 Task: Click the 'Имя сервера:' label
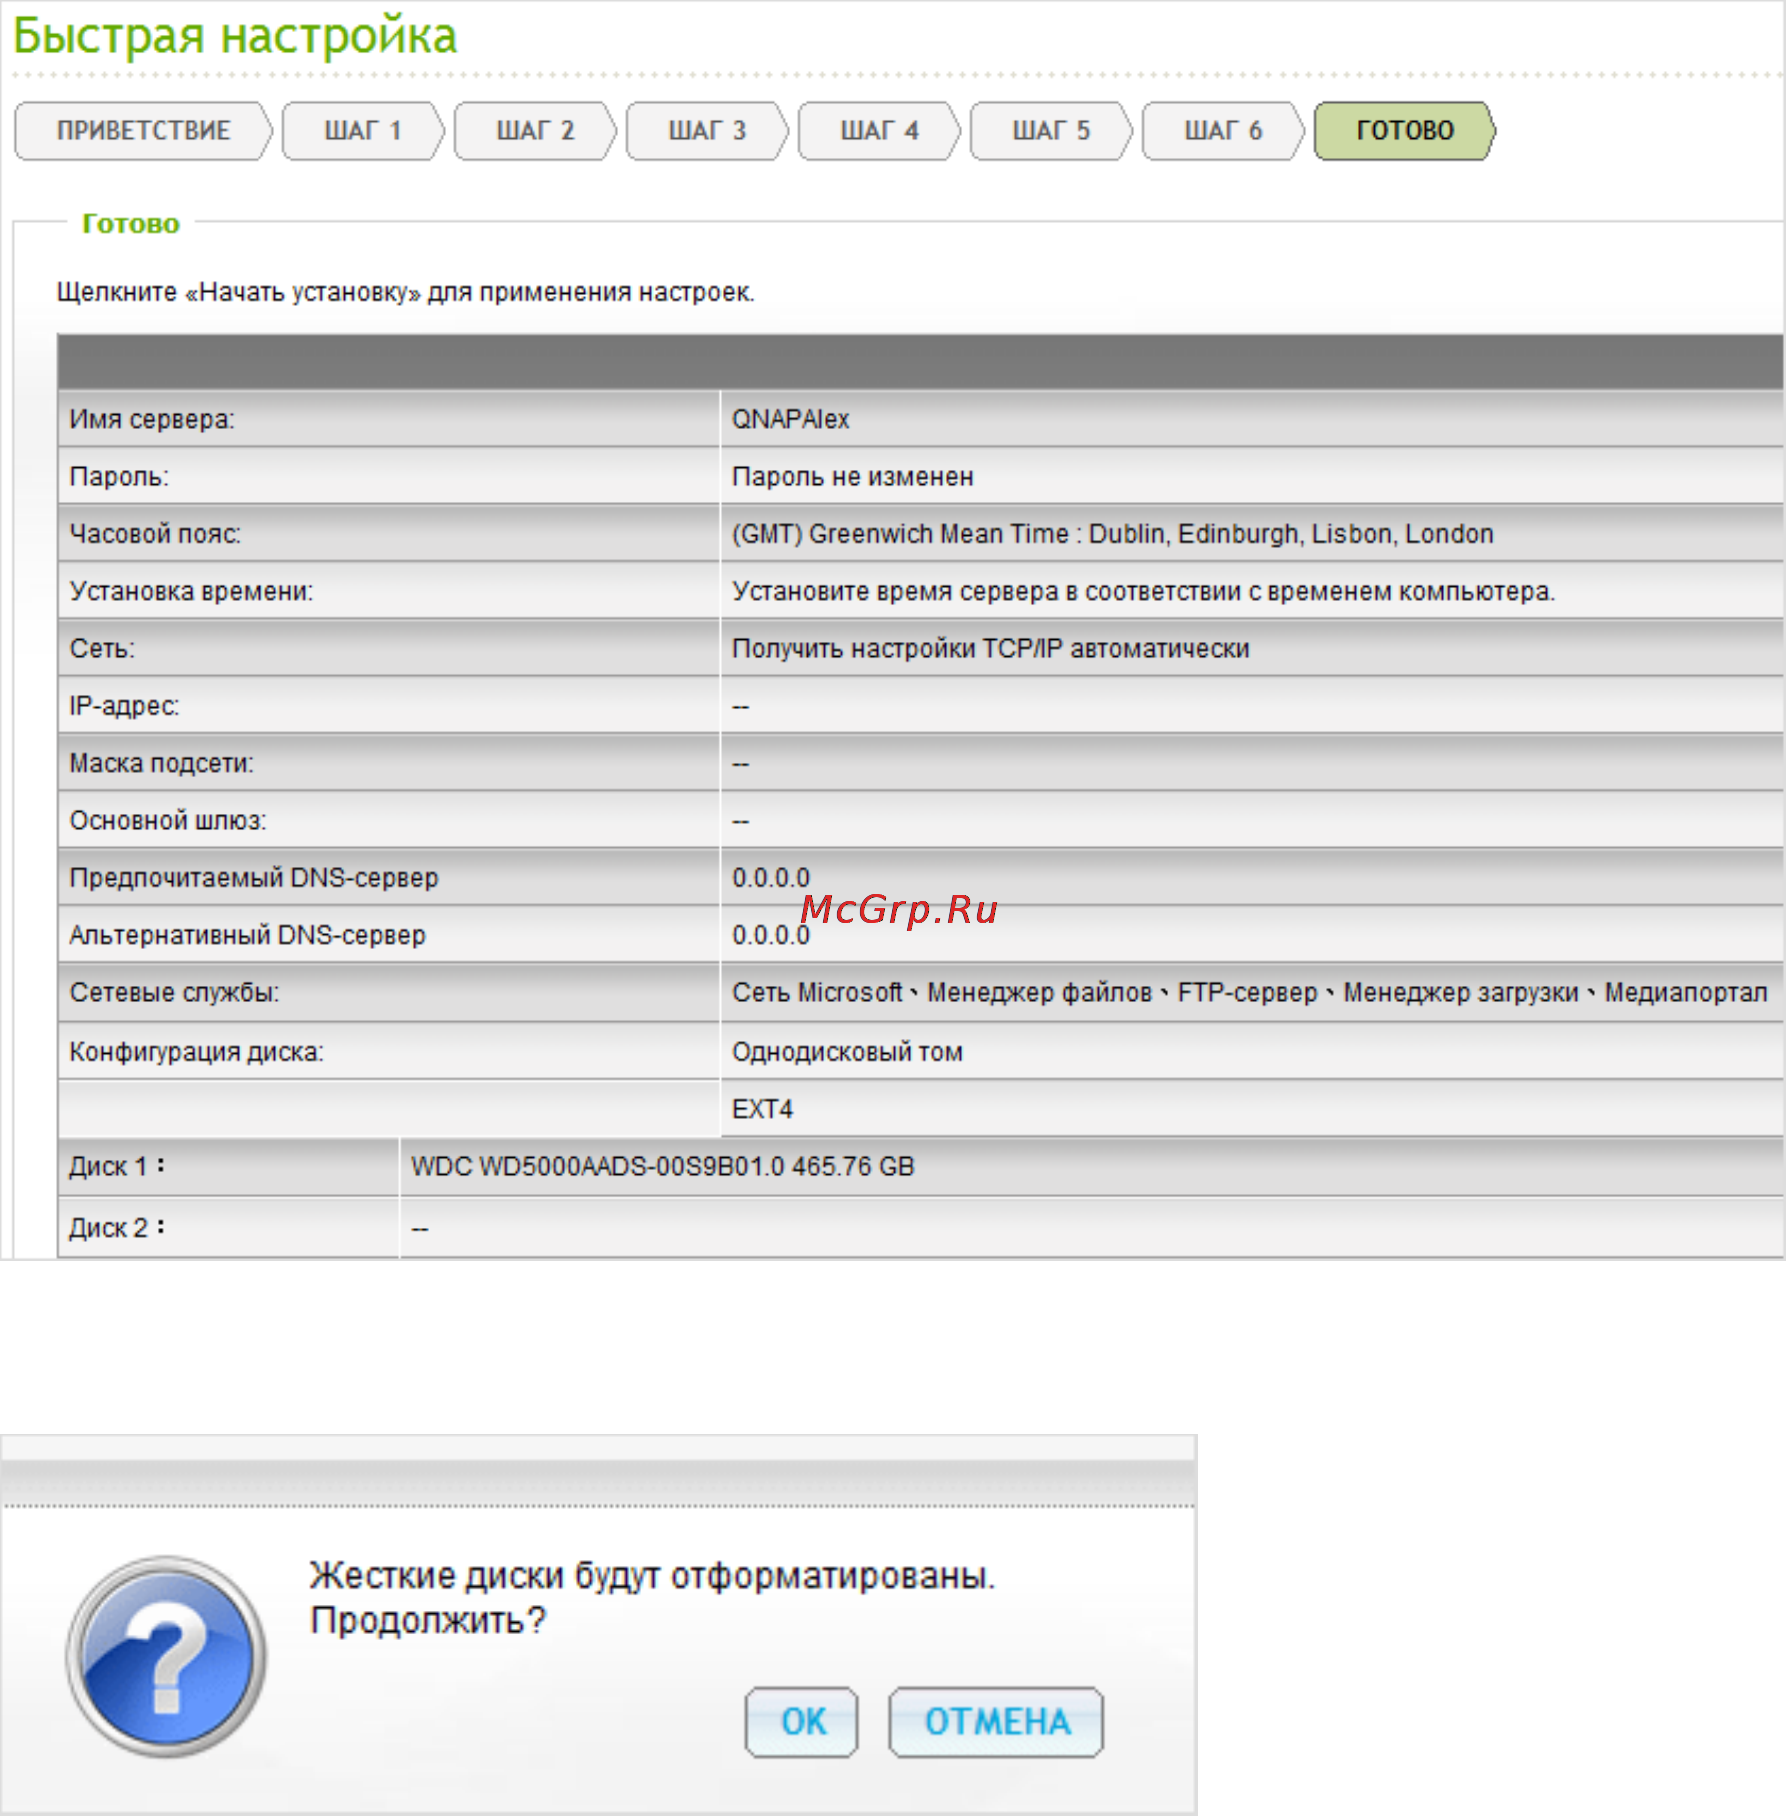coord(152,419)
